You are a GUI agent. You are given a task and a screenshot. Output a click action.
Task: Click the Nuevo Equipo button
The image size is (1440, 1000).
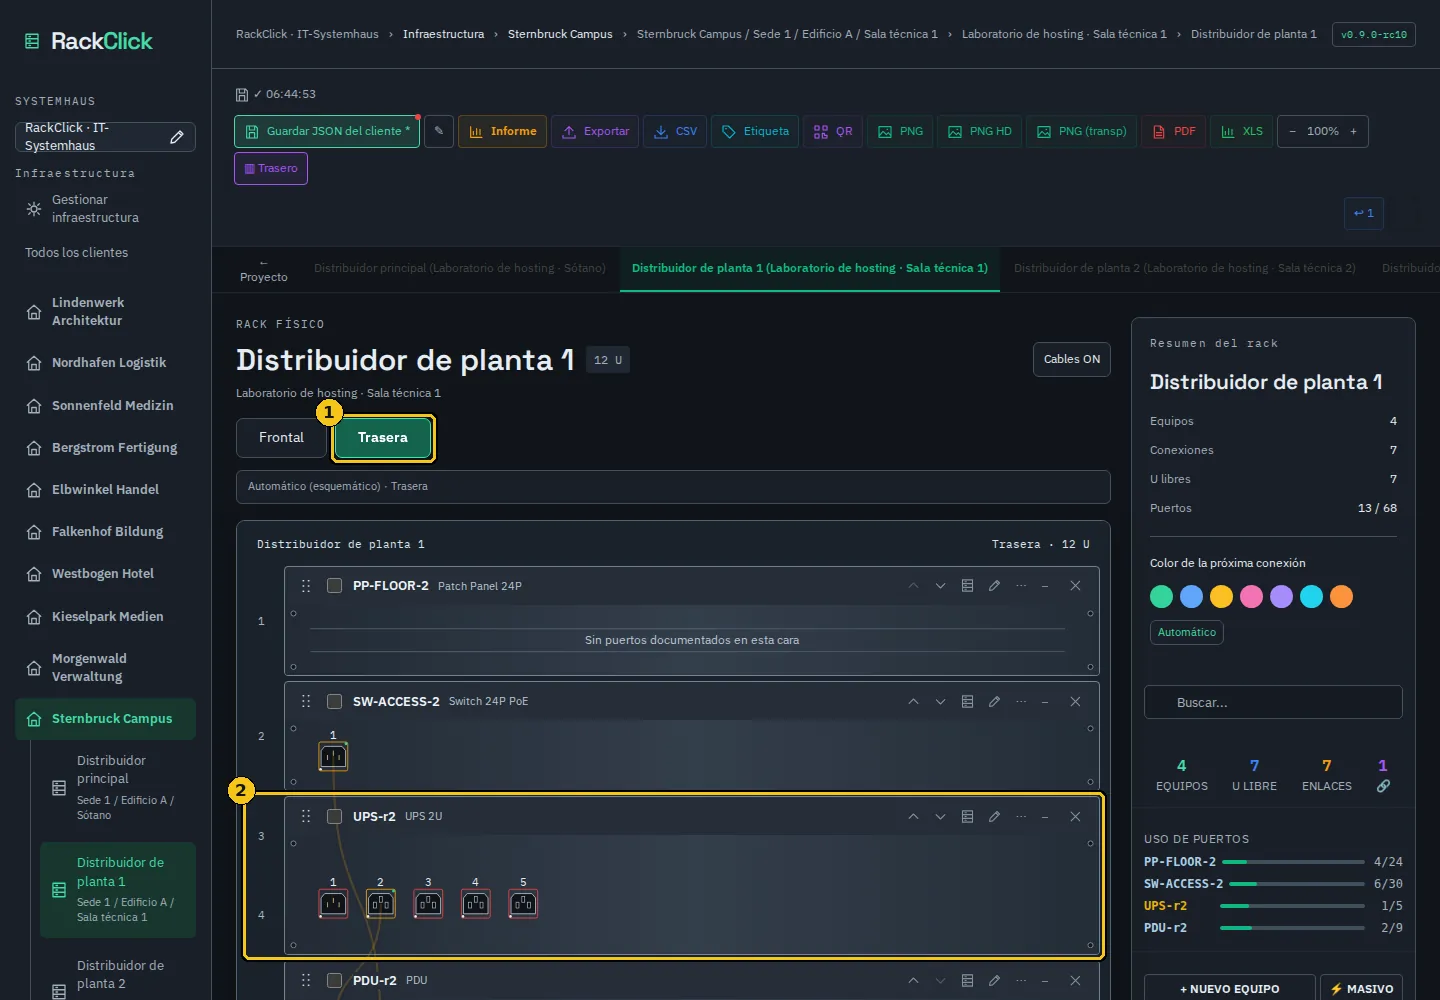(1229, 989)
